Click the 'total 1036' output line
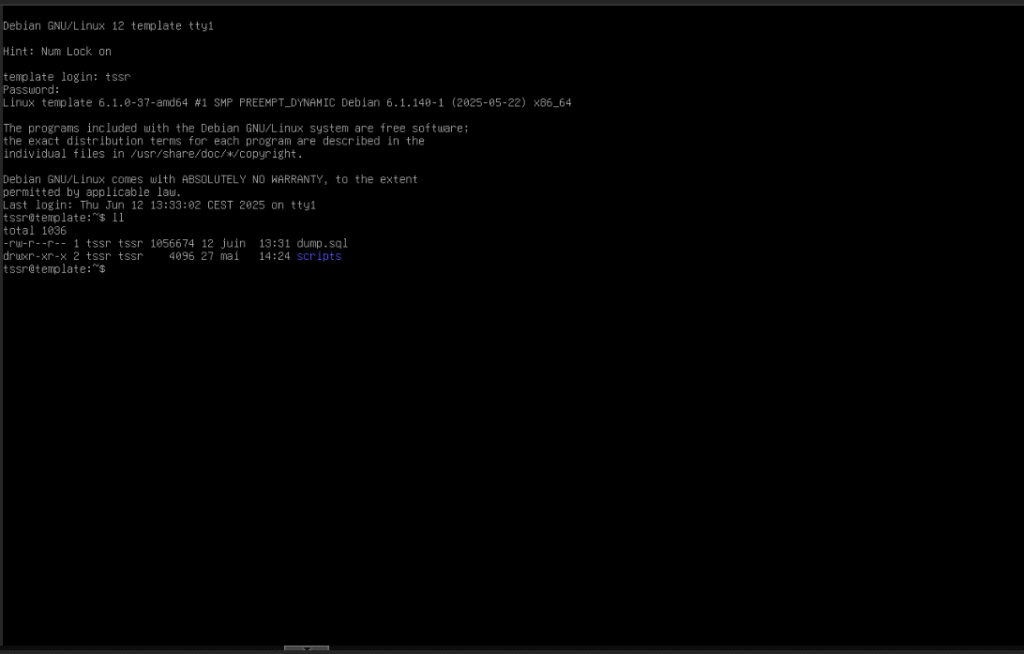This screenshot has width=1024, height=654. tap(35, 230)
